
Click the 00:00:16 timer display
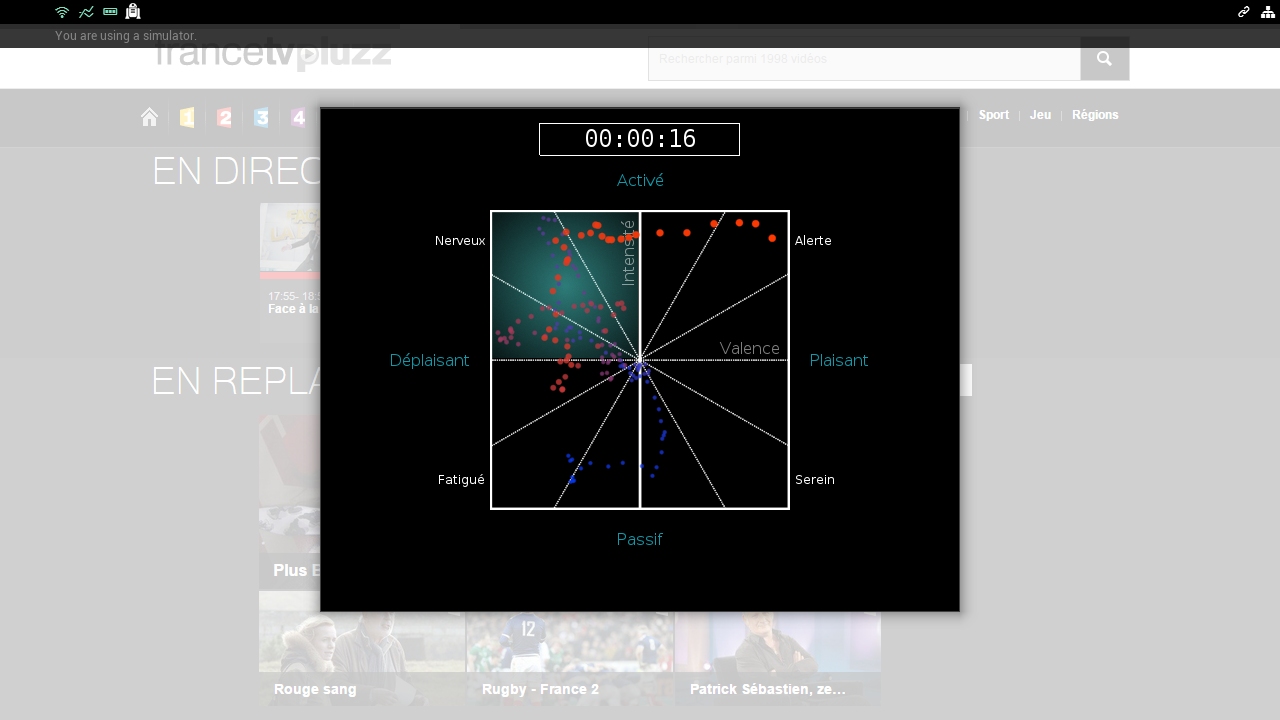(x=639, y=139)
